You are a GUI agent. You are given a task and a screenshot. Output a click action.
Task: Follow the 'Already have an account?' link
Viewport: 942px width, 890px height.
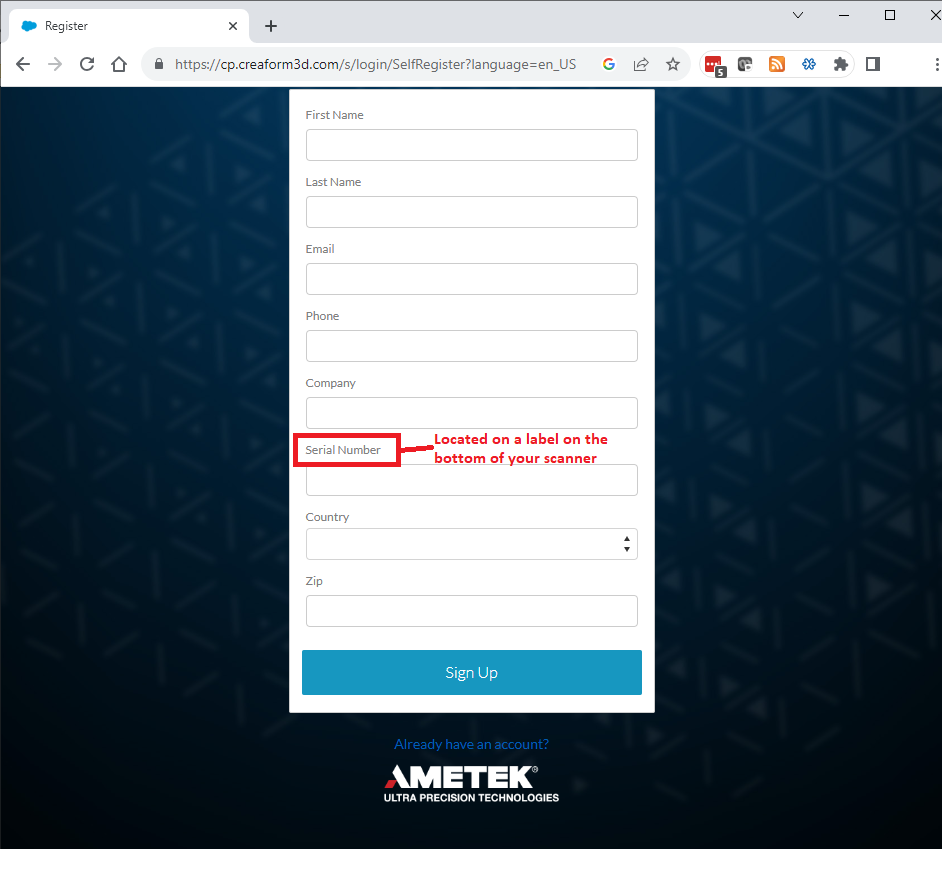pos(472,744)
